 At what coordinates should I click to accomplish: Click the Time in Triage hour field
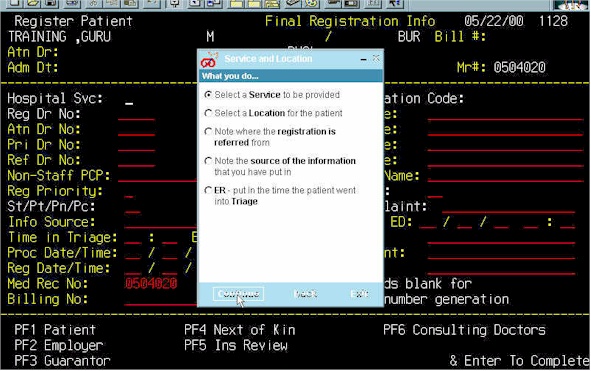point(133,238)
